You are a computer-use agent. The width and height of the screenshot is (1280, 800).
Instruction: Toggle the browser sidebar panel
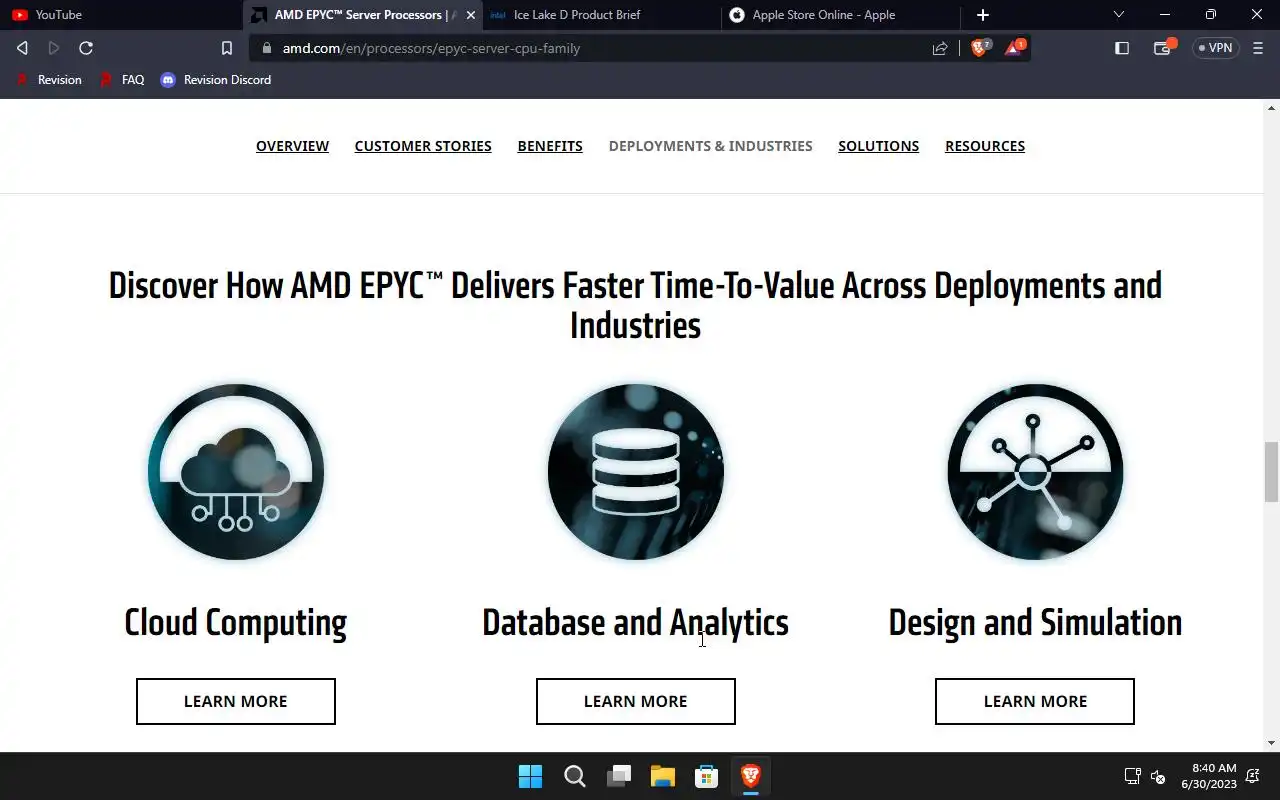coord(1122,48)
